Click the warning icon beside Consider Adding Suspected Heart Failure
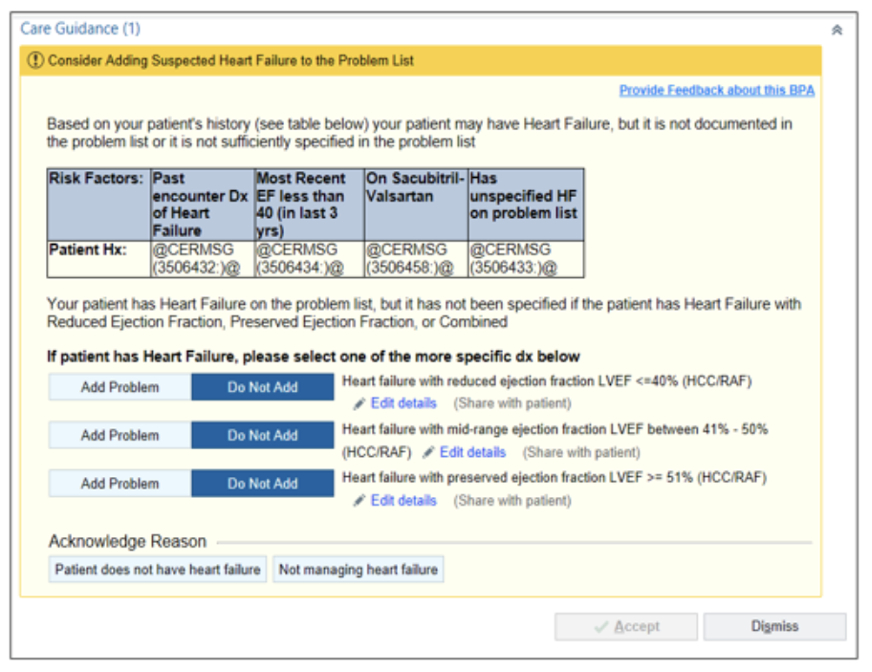The image size is (872, 672). 37,61
